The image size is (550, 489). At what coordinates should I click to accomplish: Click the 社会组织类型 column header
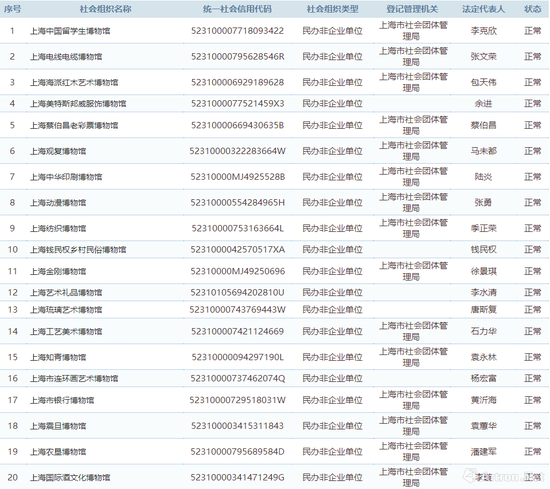333,9
